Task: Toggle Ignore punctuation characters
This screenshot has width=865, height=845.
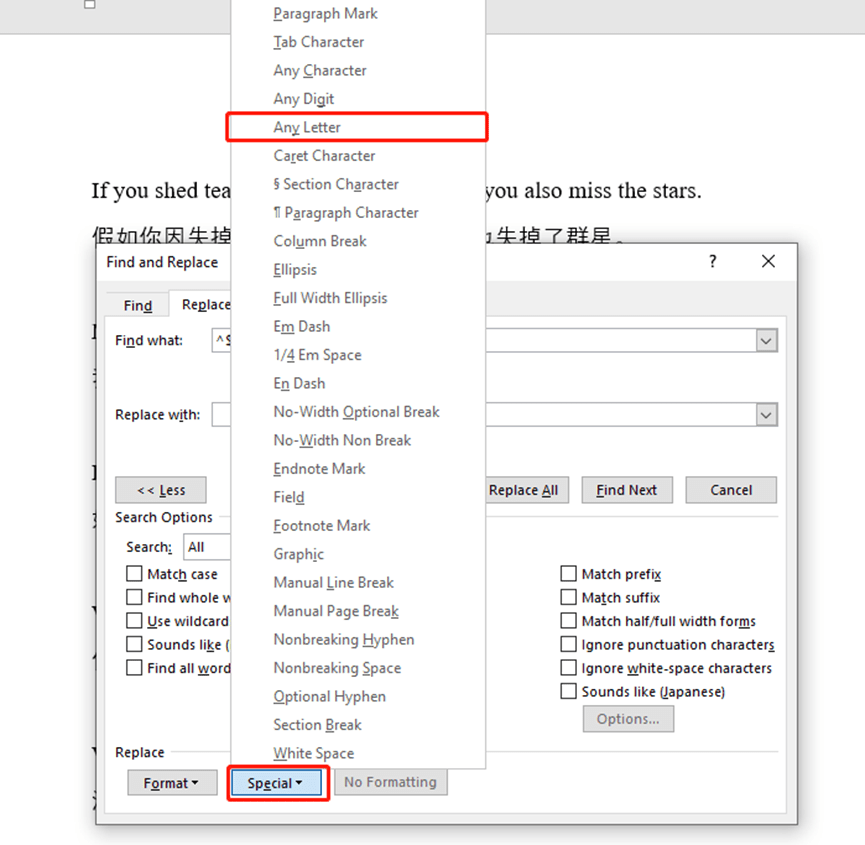Action: (x=570, y=644)
